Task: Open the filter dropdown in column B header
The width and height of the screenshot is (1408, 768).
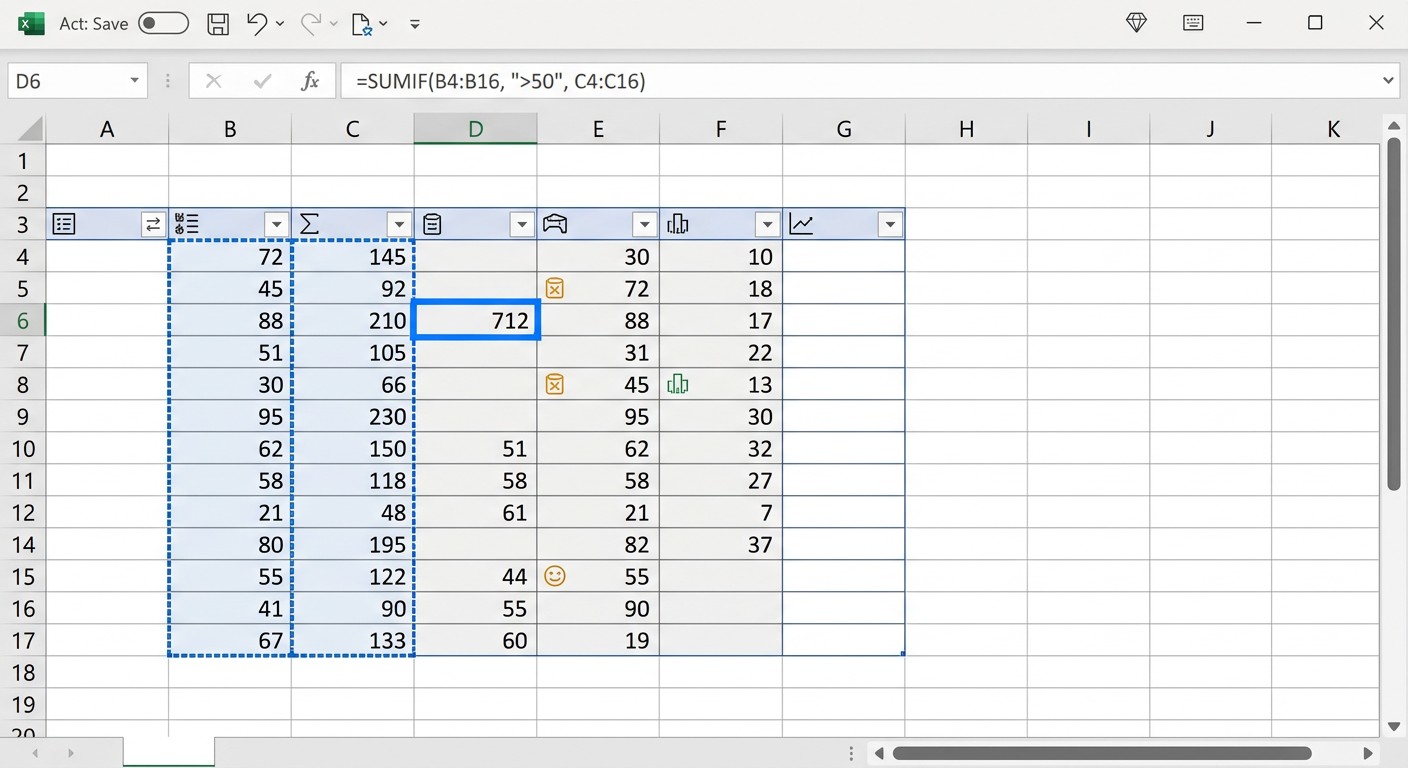Action: pyautogui.click(x=276, y=225)
